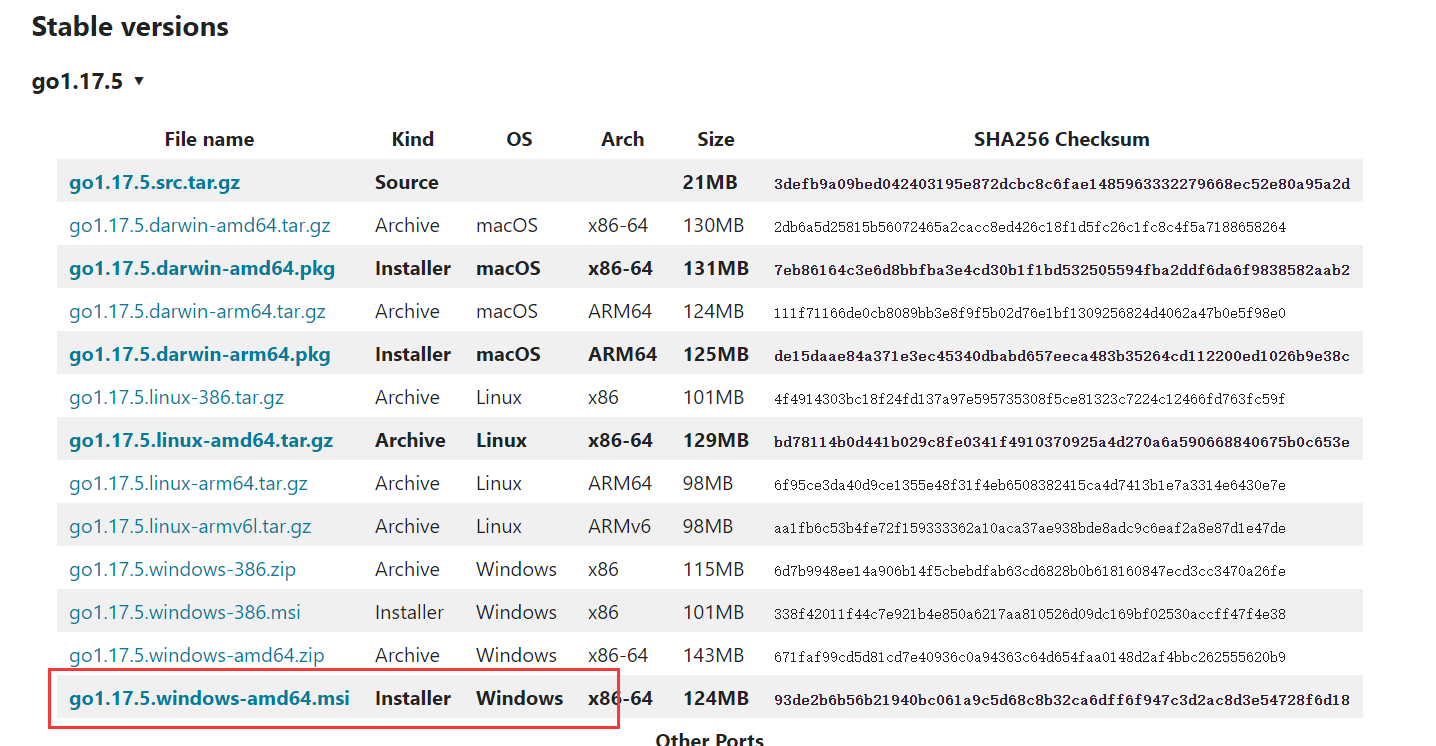Screen dimensions: 1436x746
Task: Click the 131MB size cell
Action: pos(716,269)
